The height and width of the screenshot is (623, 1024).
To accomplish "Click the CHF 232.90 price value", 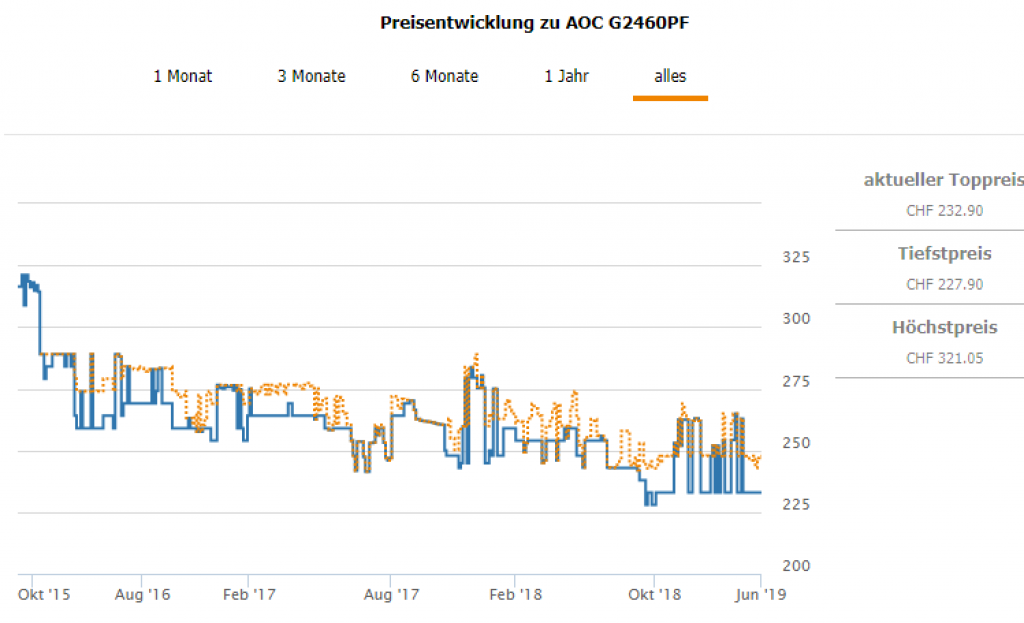I will click(944, 211).
